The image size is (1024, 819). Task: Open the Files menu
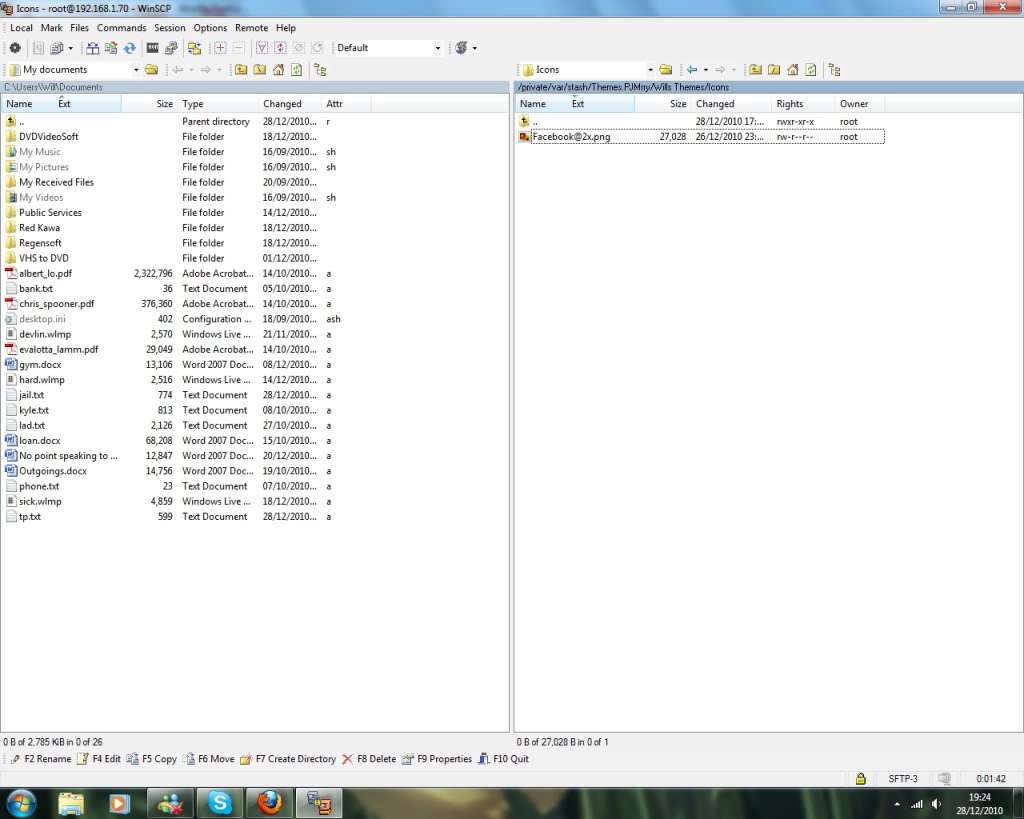[79, 27]
